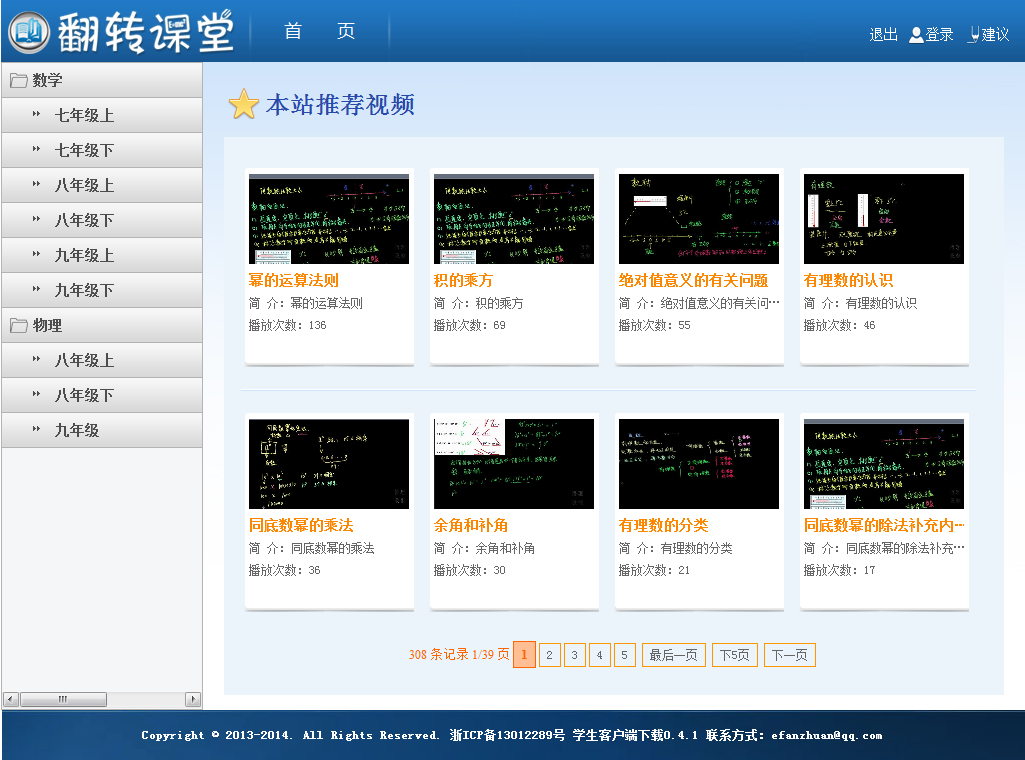1025x760 pixels.
Task: Open the 幂的运算法则 video thumbnail
Action: pos(329,219)
